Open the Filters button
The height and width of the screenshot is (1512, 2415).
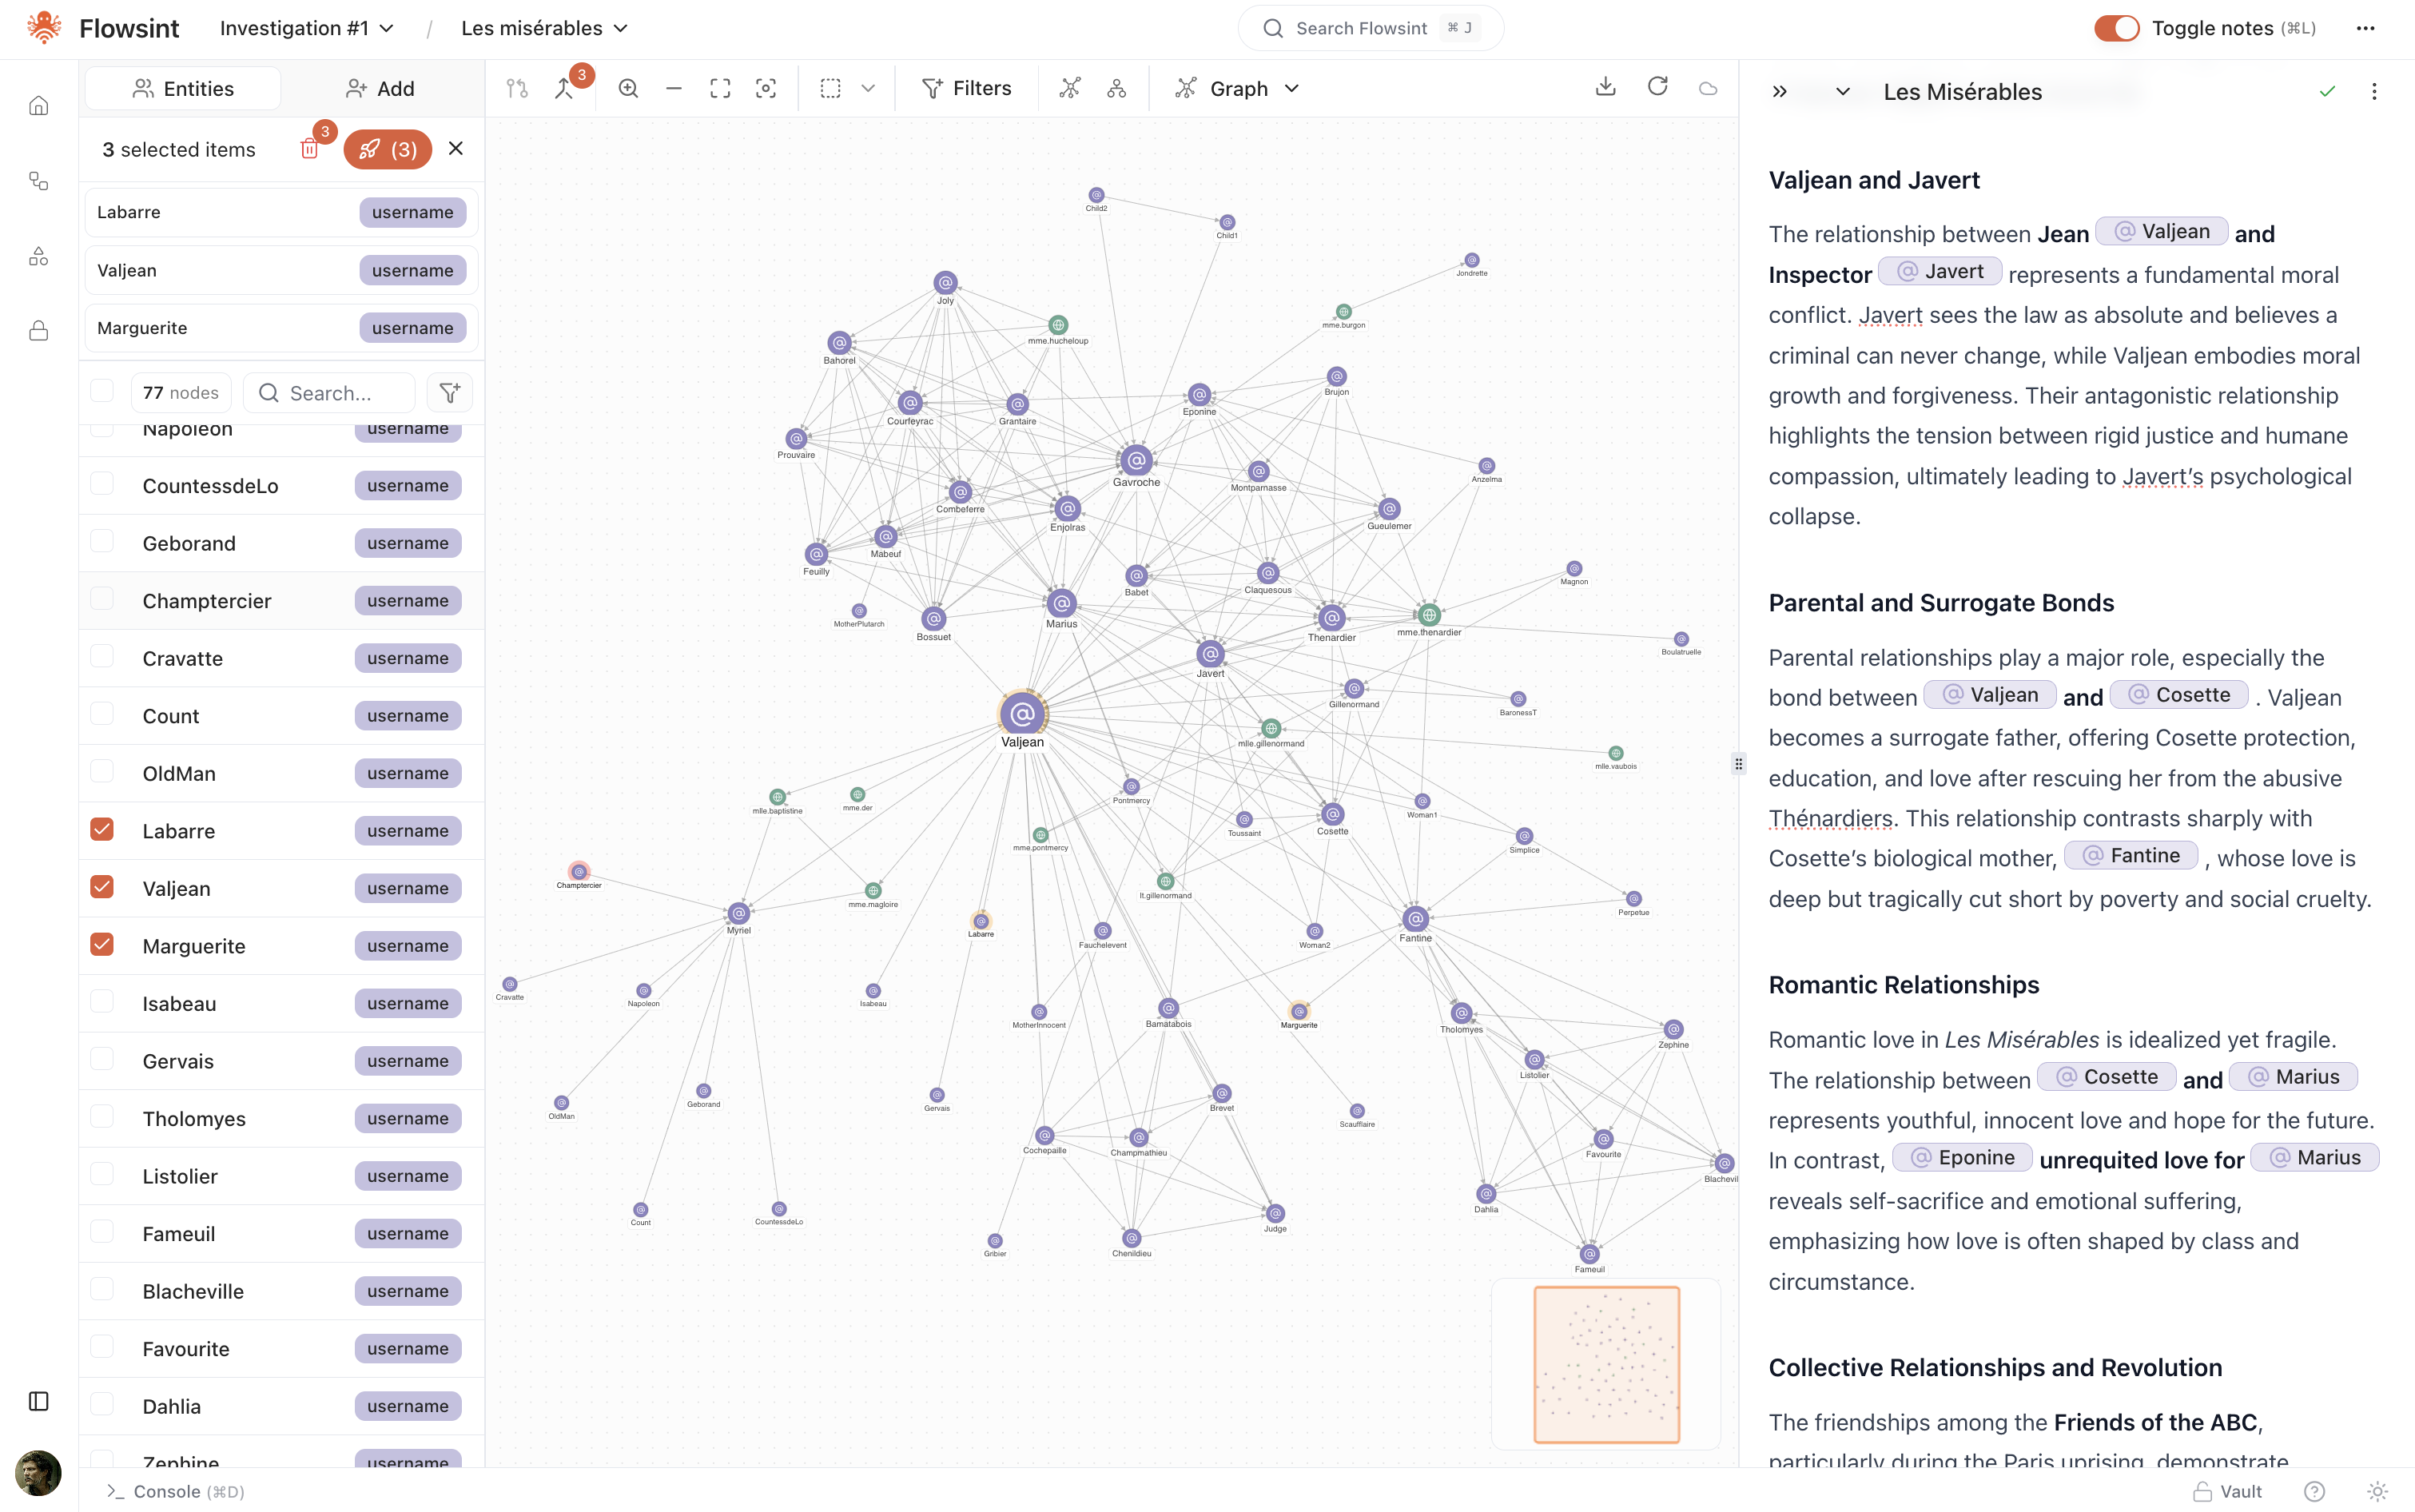pos(966,88)
